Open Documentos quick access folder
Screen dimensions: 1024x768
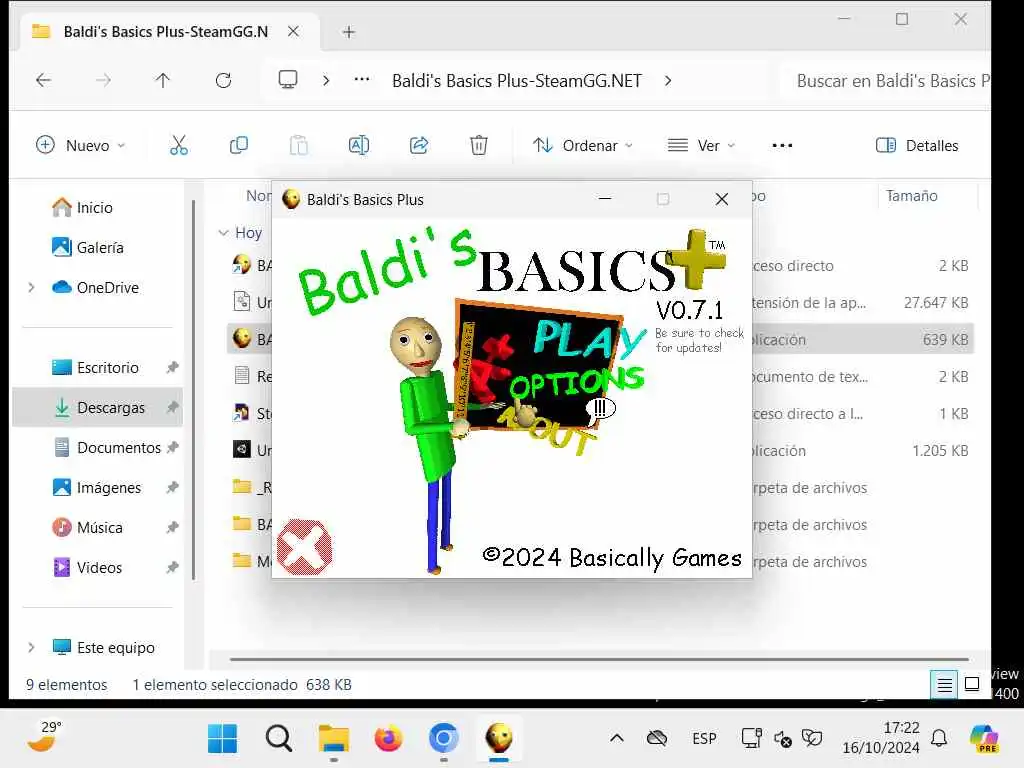pyautogui.click(x=118, y=447)
